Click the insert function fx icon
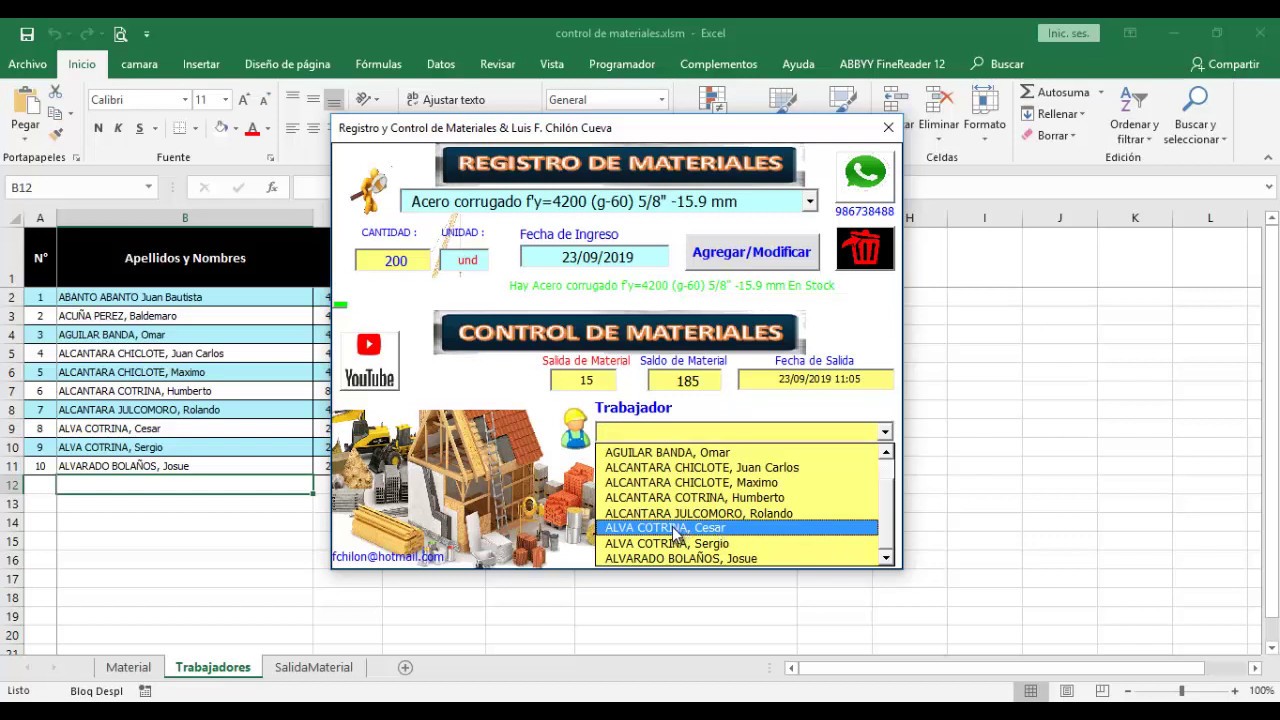The height and width of the screenshot is (720, 1280). pyautogui.click(x=272, y=187)
